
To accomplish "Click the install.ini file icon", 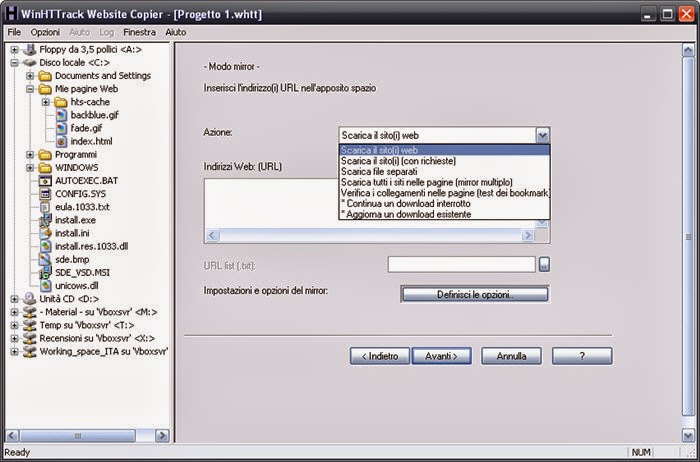I will 45,233.
